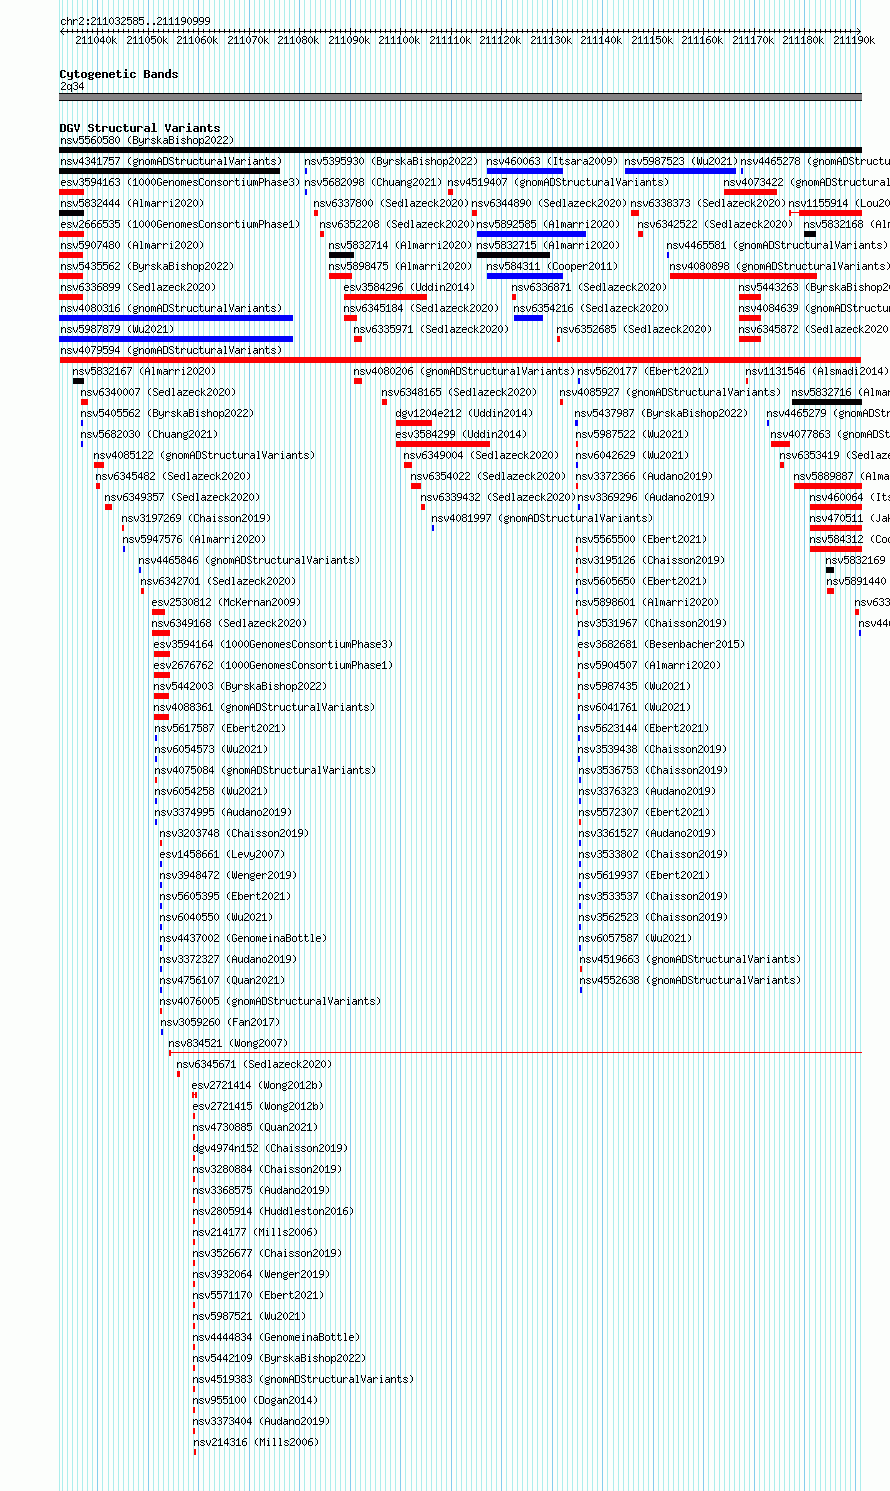The image size is (890, 1491).
Task: Click the Cytogenetic Bands track title
Action: [x=119, y=74]
